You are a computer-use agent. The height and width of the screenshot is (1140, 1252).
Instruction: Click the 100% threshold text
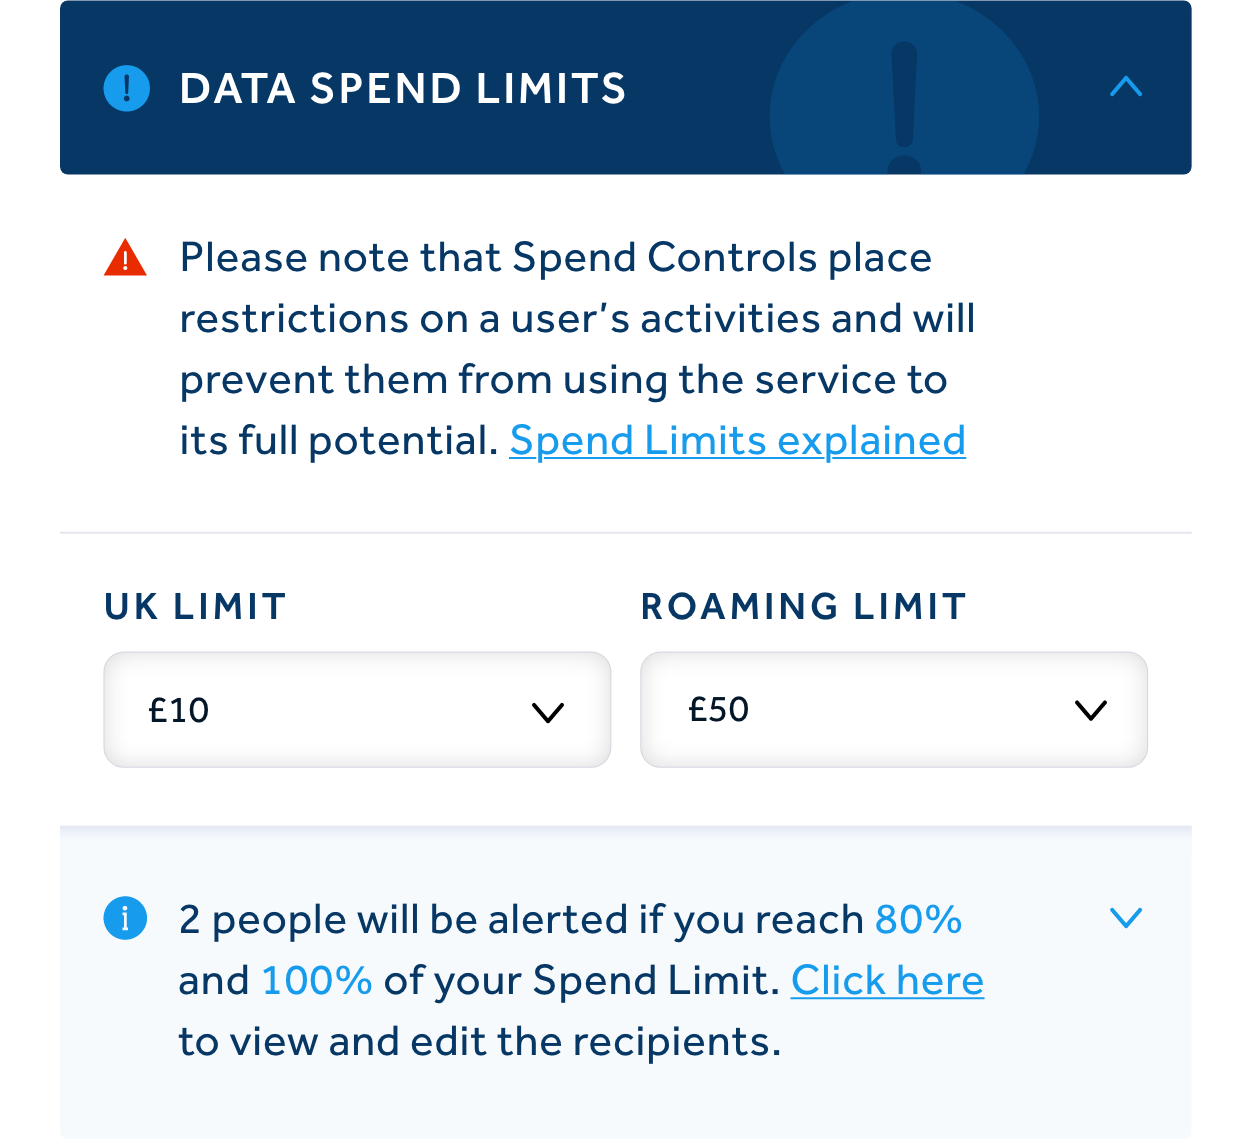point(317,981)
